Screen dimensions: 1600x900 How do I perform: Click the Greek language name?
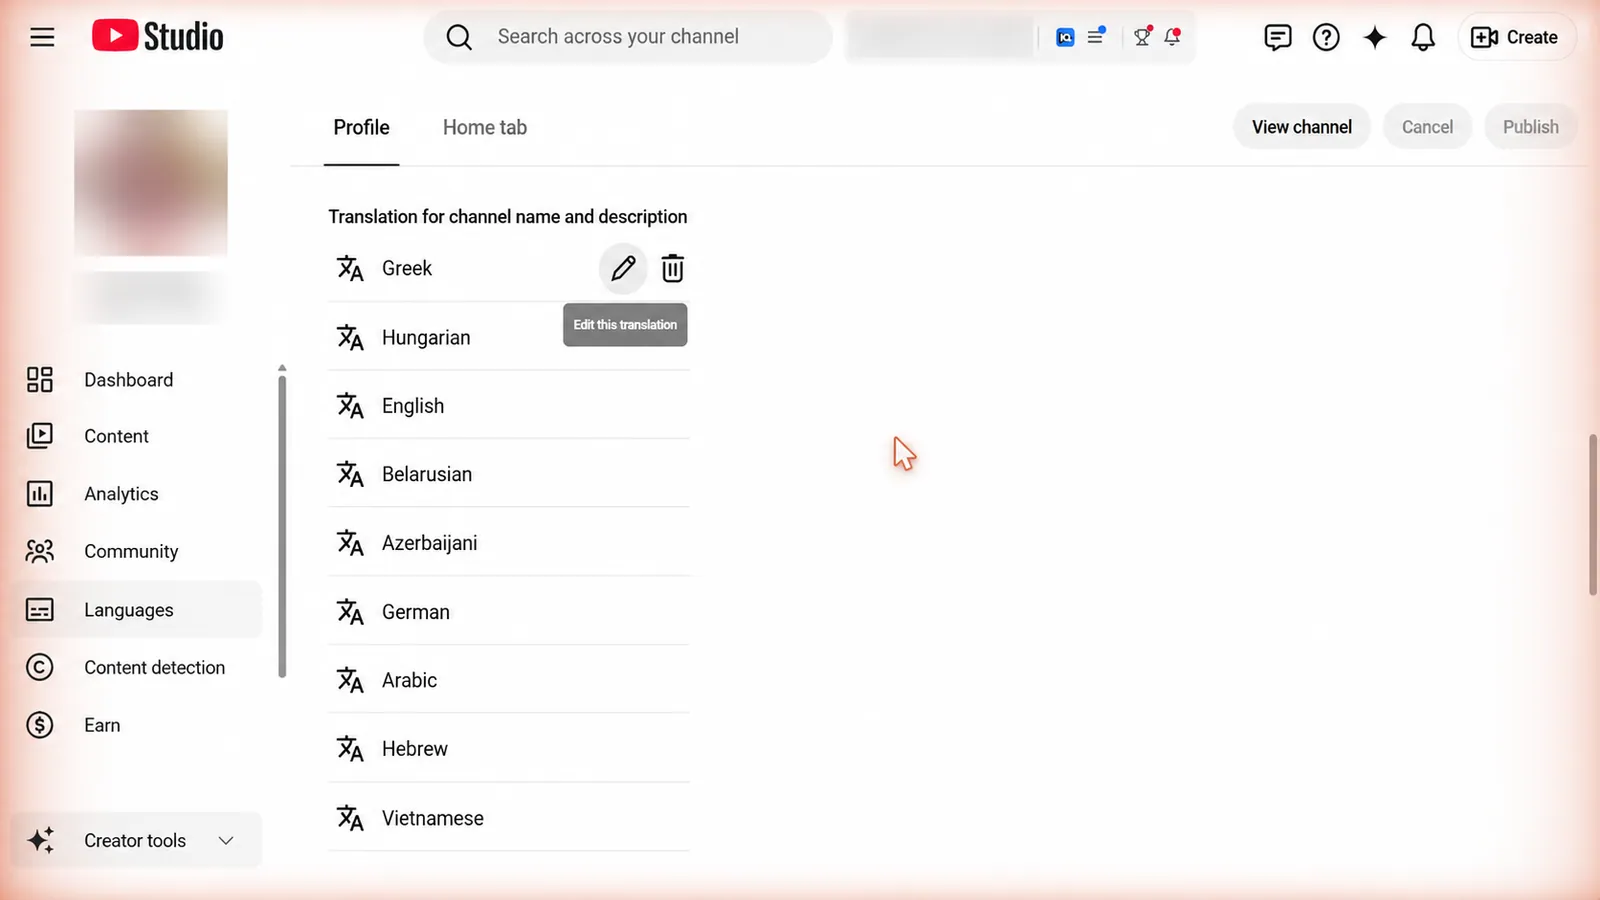click(x=407, y=268)
